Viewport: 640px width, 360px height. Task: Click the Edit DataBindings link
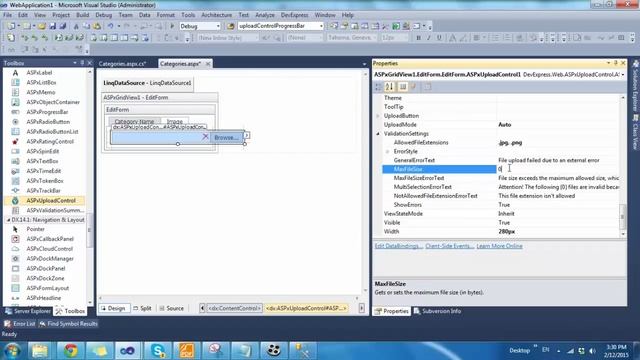[398, 246]
